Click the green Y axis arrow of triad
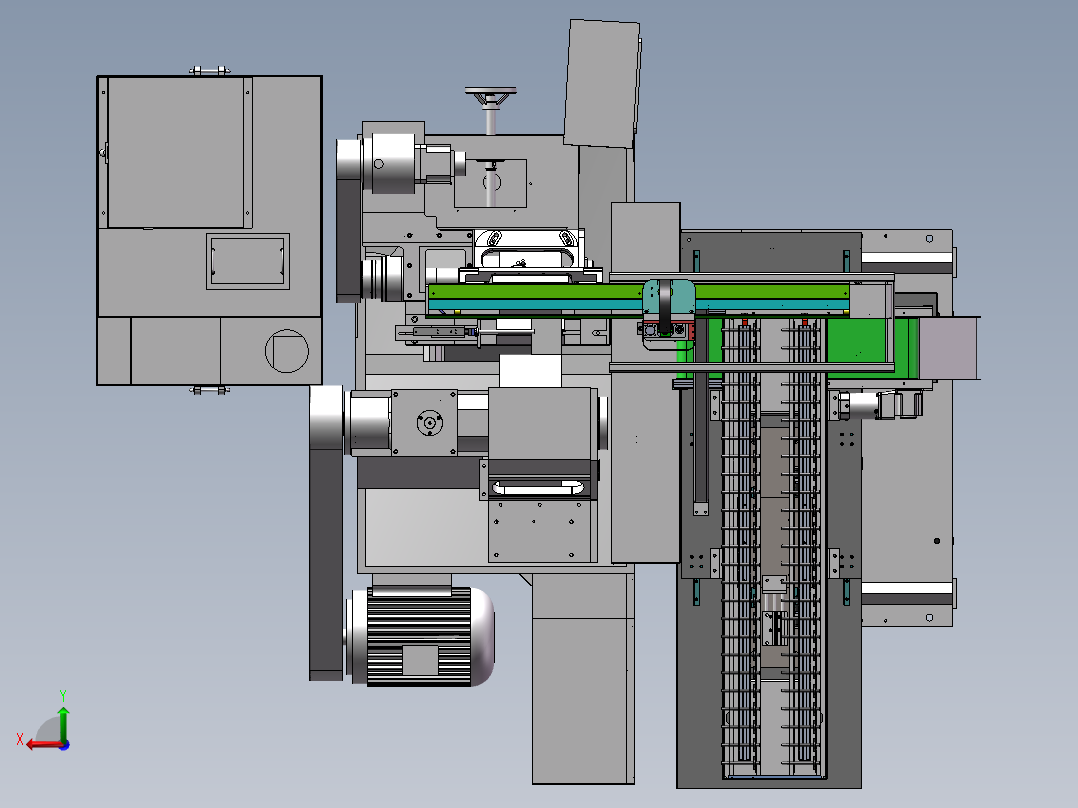The image size is (1078, 808). (x=63, y=722)
